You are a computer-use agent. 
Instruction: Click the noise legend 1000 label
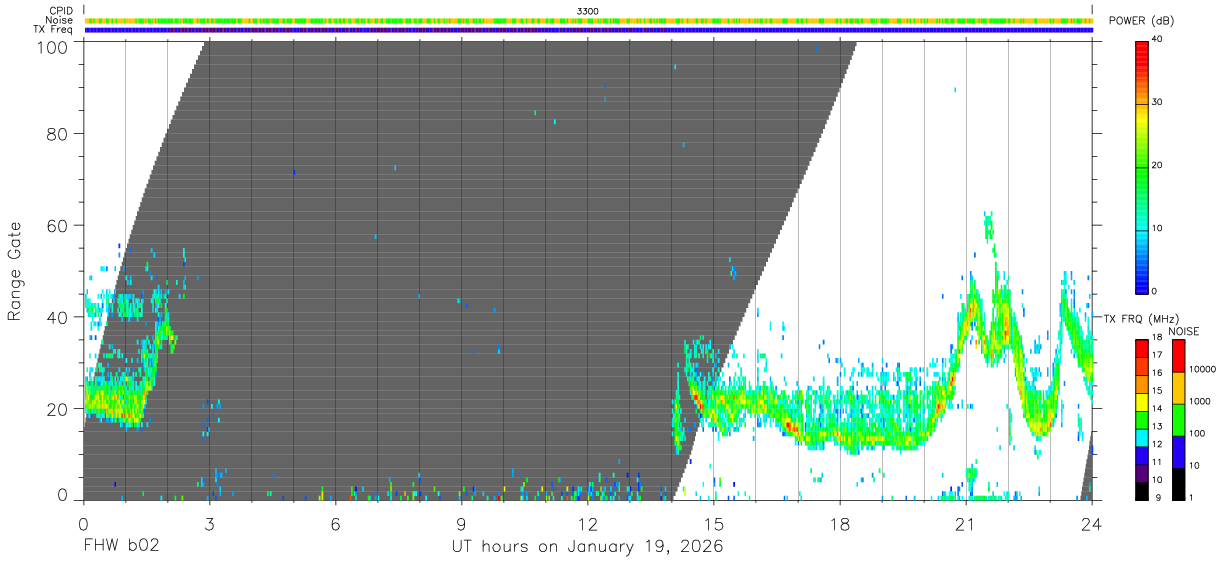(1198, 401)
